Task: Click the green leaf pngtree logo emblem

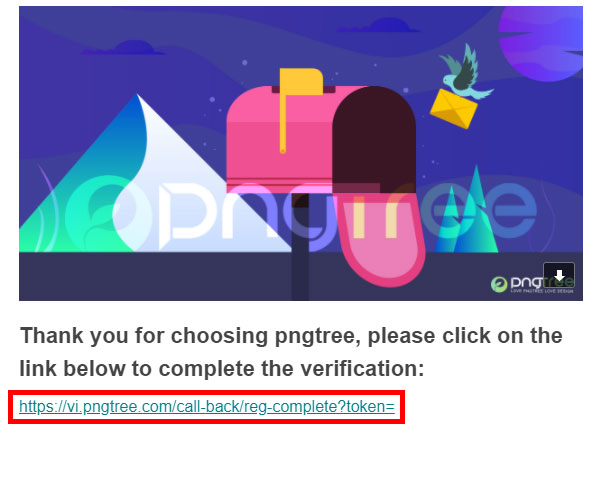Action: 498,284
